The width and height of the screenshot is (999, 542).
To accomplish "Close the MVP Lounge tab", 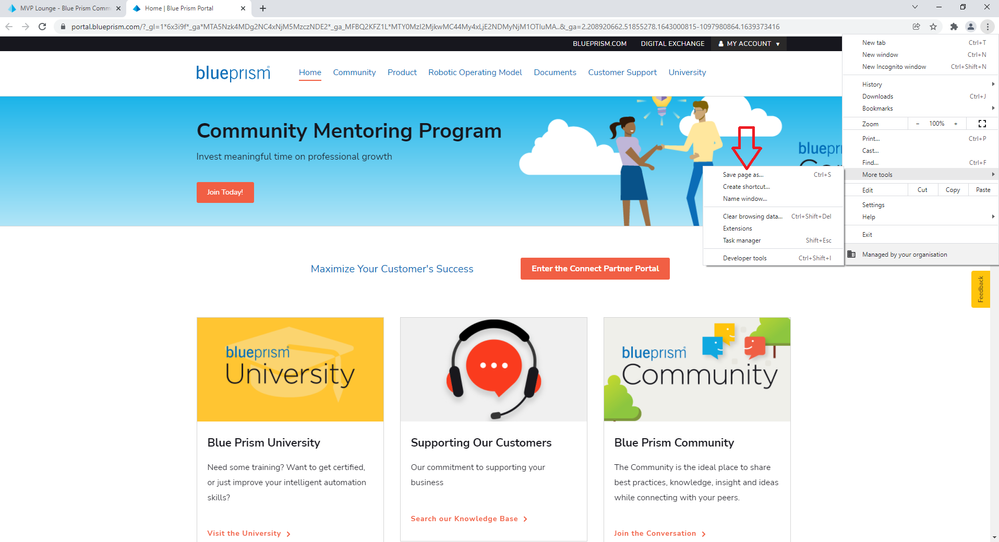I will pos(119,8).
